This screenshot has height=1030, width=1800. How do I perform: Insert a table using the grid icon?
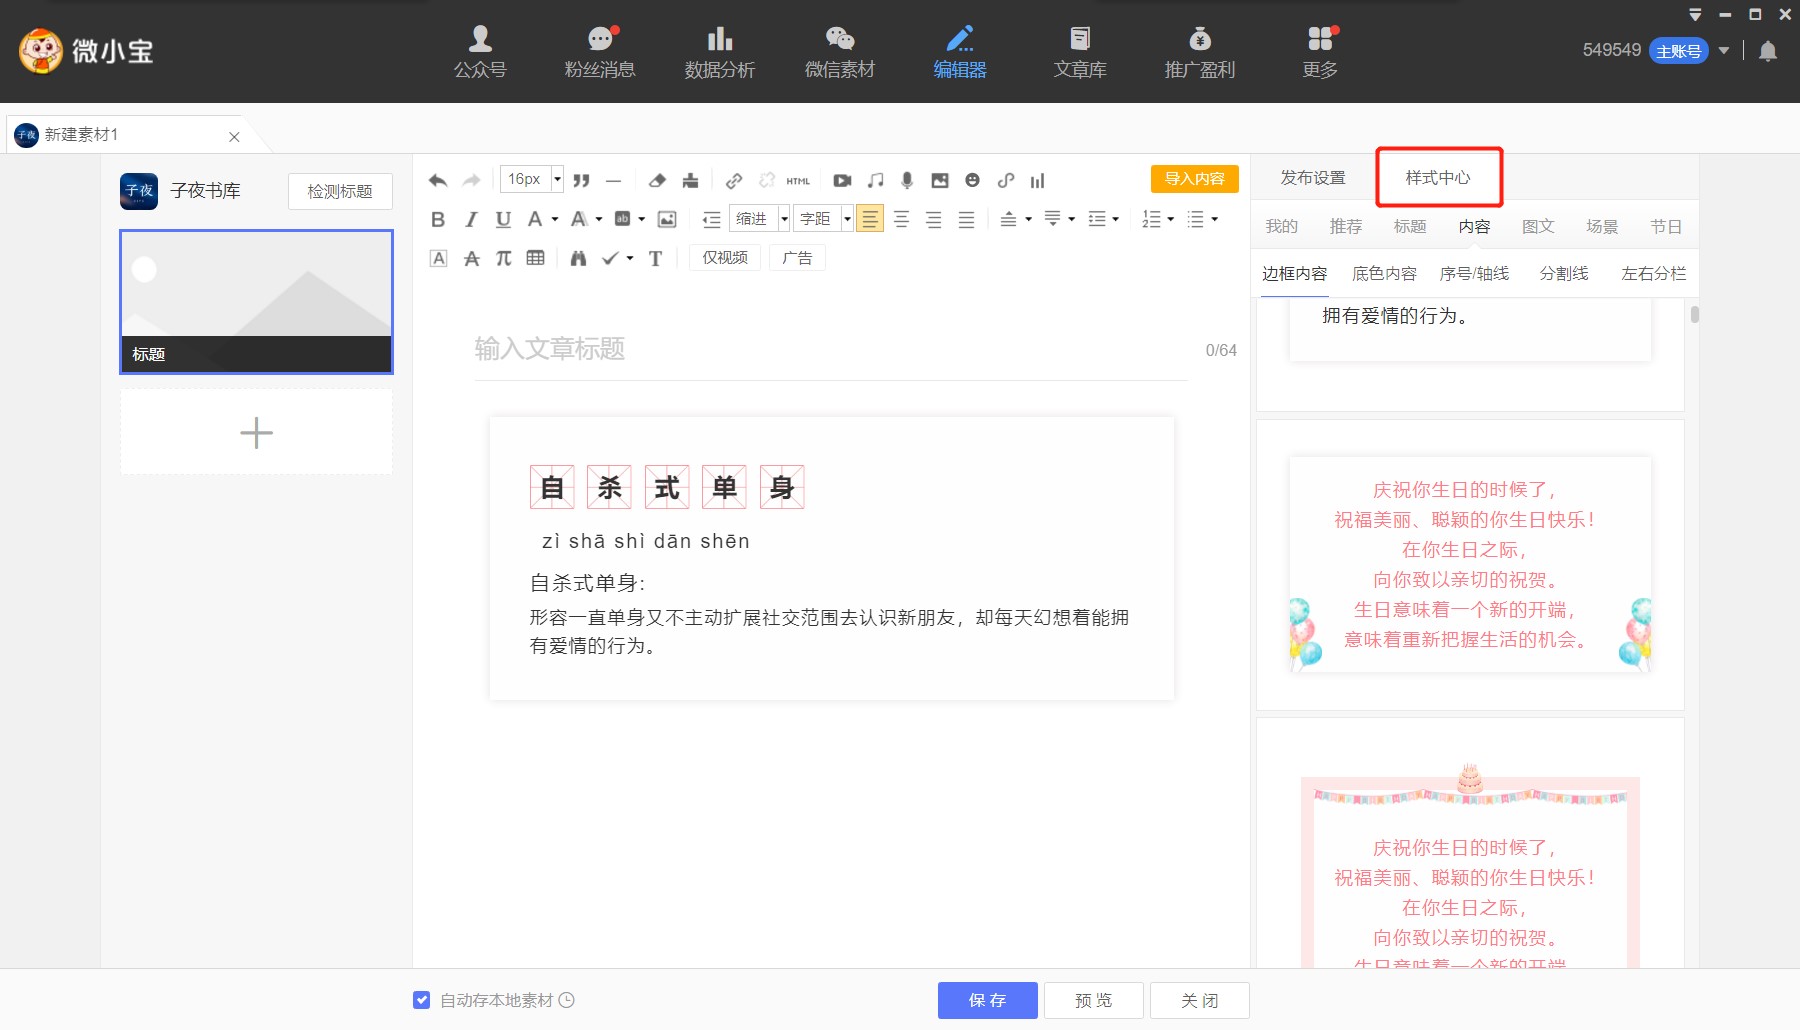(536, 258)
